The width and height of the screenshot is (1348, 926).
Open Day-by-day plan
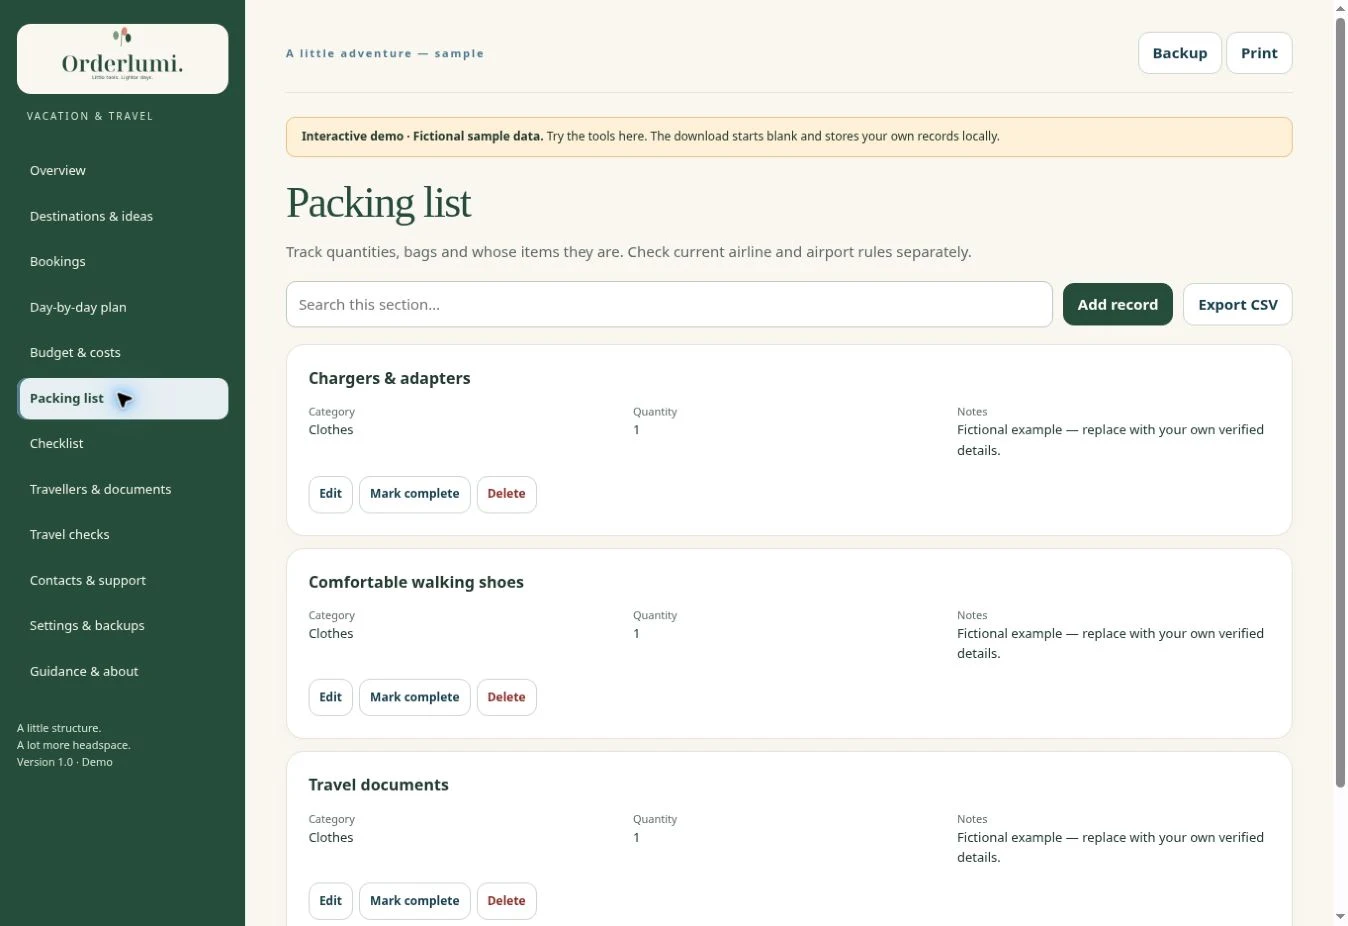tap(122, 307)
